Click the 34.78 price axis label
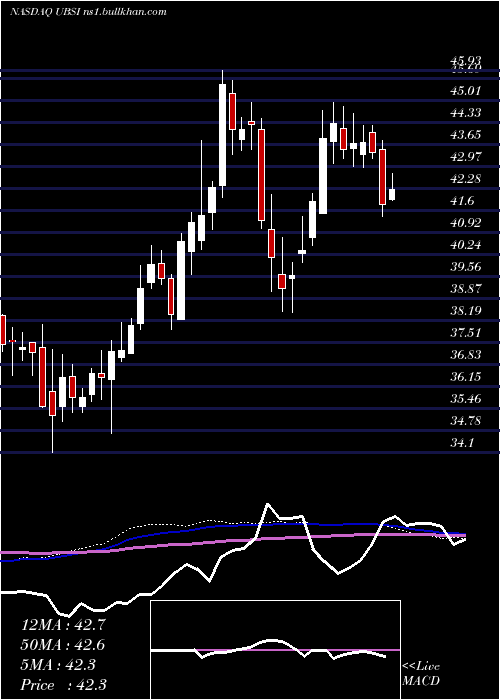 (x=465, y=421)
